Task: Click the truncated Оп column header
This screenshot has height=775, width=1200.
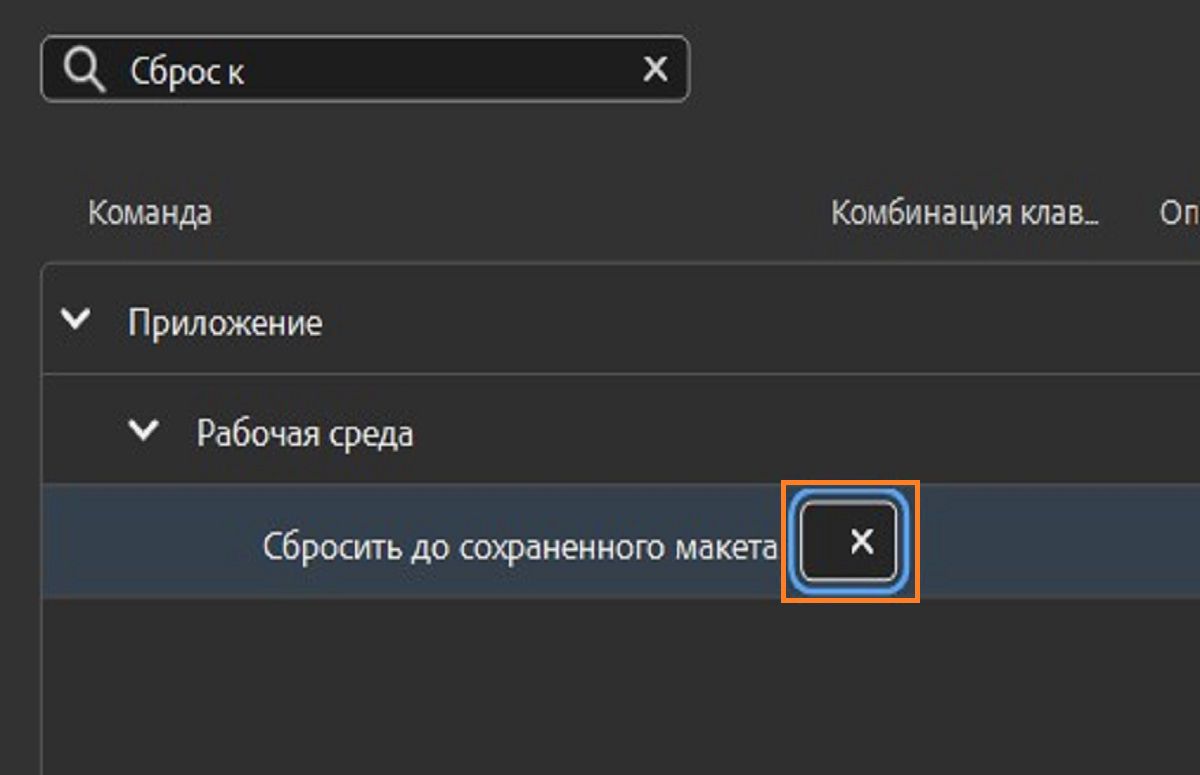Action: [1182, 211]
